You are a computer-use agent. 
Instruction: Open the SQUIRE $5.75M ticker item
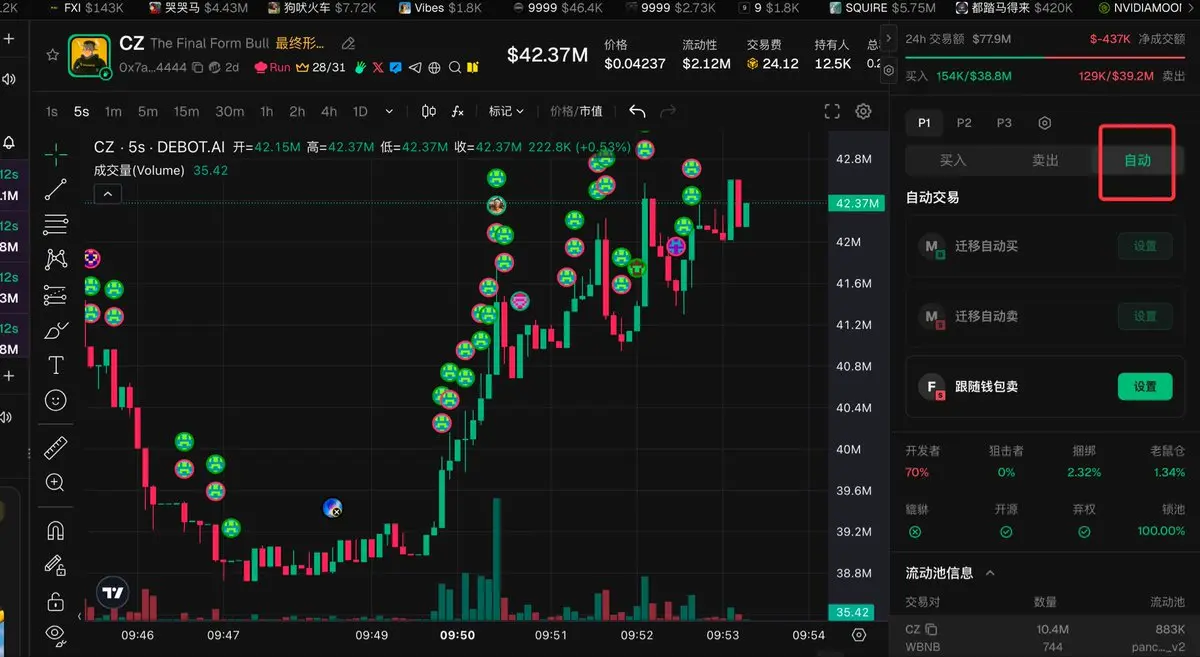click(882, 8)
